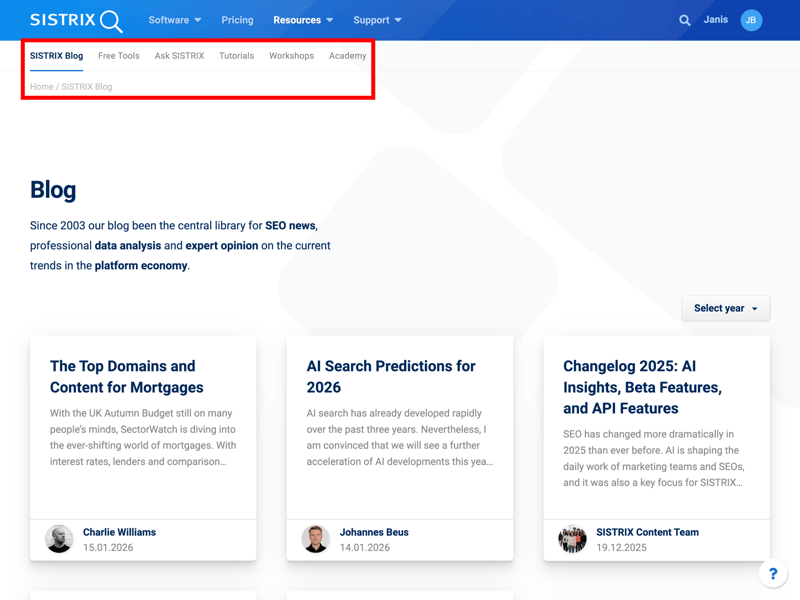Image resolution: width=800 pixels, height=600 pixels.
Task: Click Charlie Williams' author photo
Action: click(x=60, y=539)
